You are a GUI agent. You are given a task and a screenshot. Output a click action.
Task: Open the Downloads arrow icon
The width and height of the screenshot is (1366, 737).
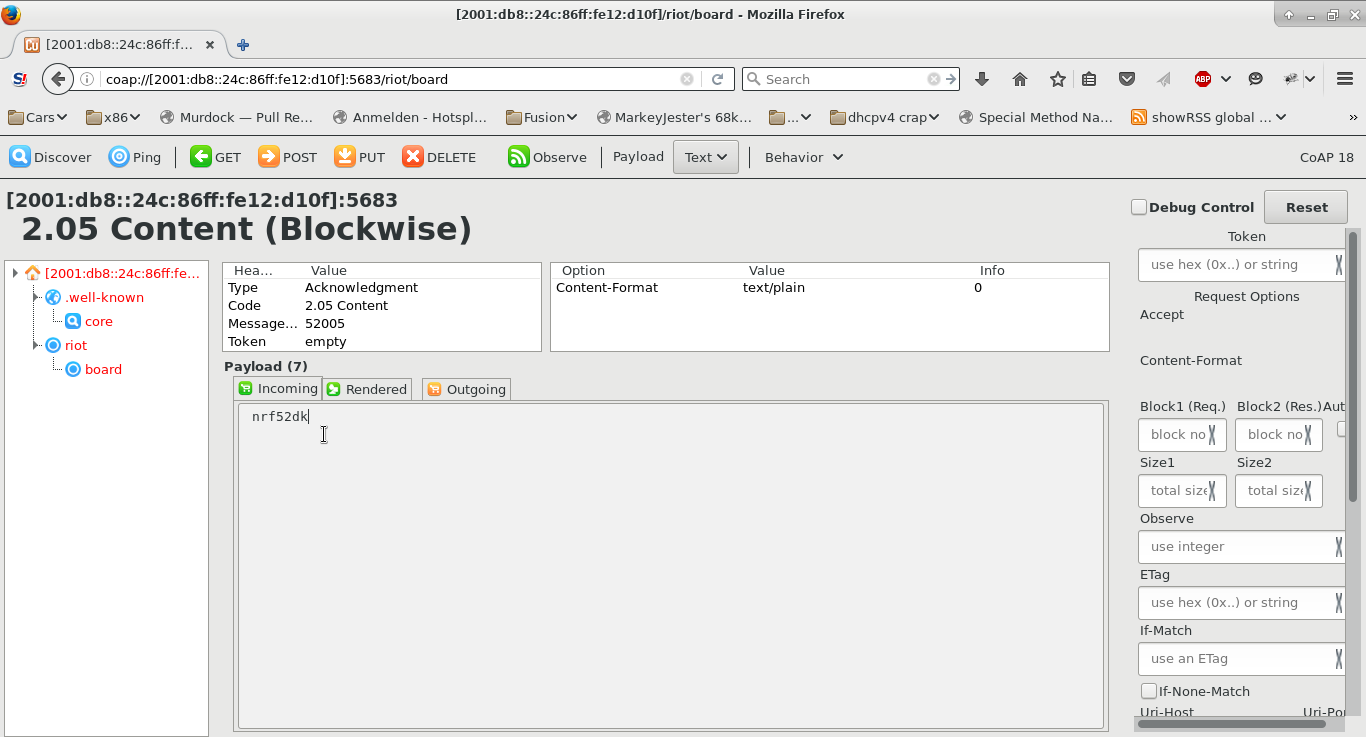[x=981, y=79]
